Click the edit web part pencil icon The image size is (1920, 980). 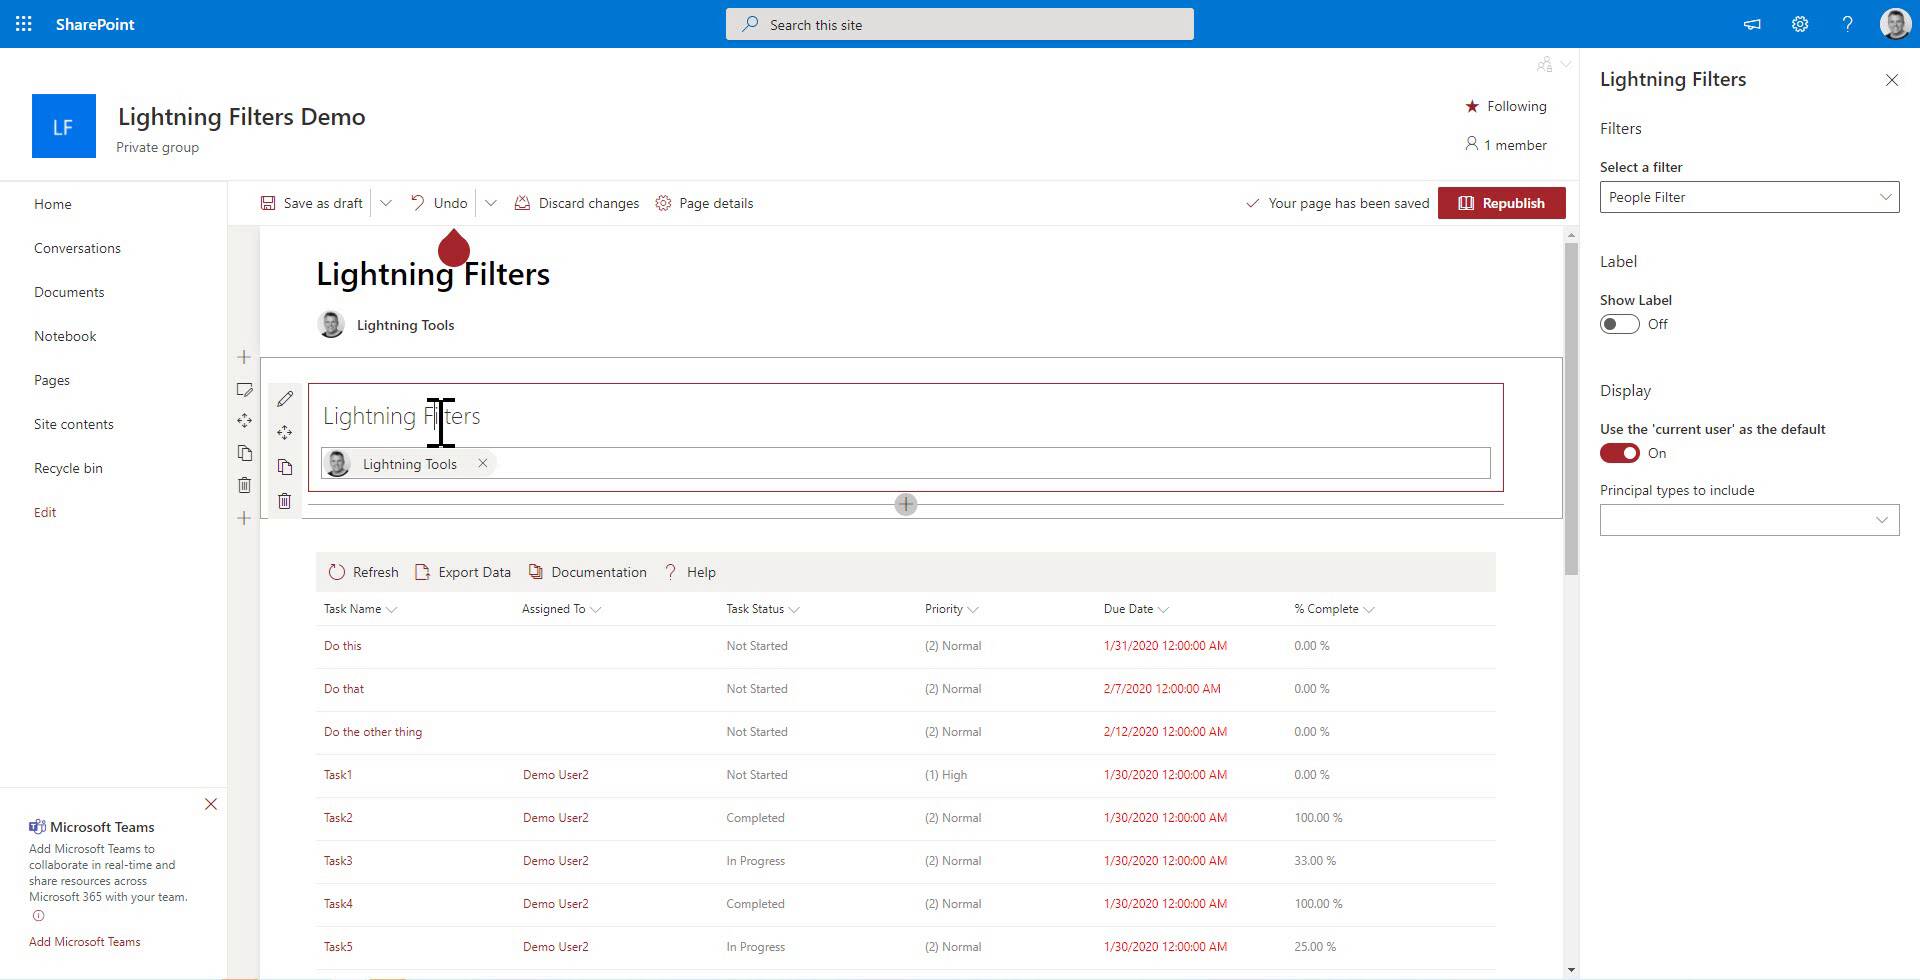coord(285,399)
